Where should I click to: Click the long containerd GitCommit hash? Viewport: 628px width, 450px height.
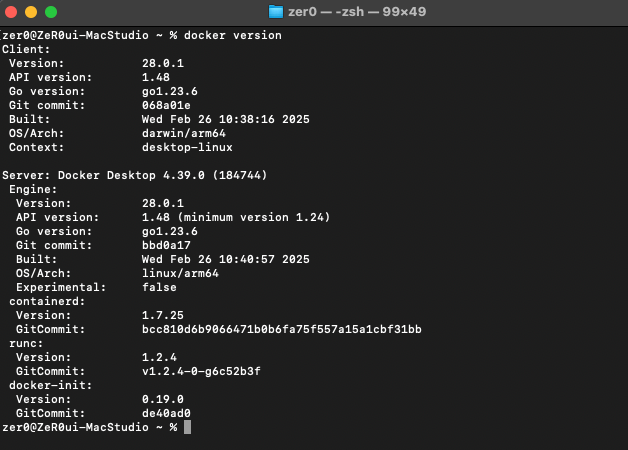pyautogui.click(x=282, y=329)
